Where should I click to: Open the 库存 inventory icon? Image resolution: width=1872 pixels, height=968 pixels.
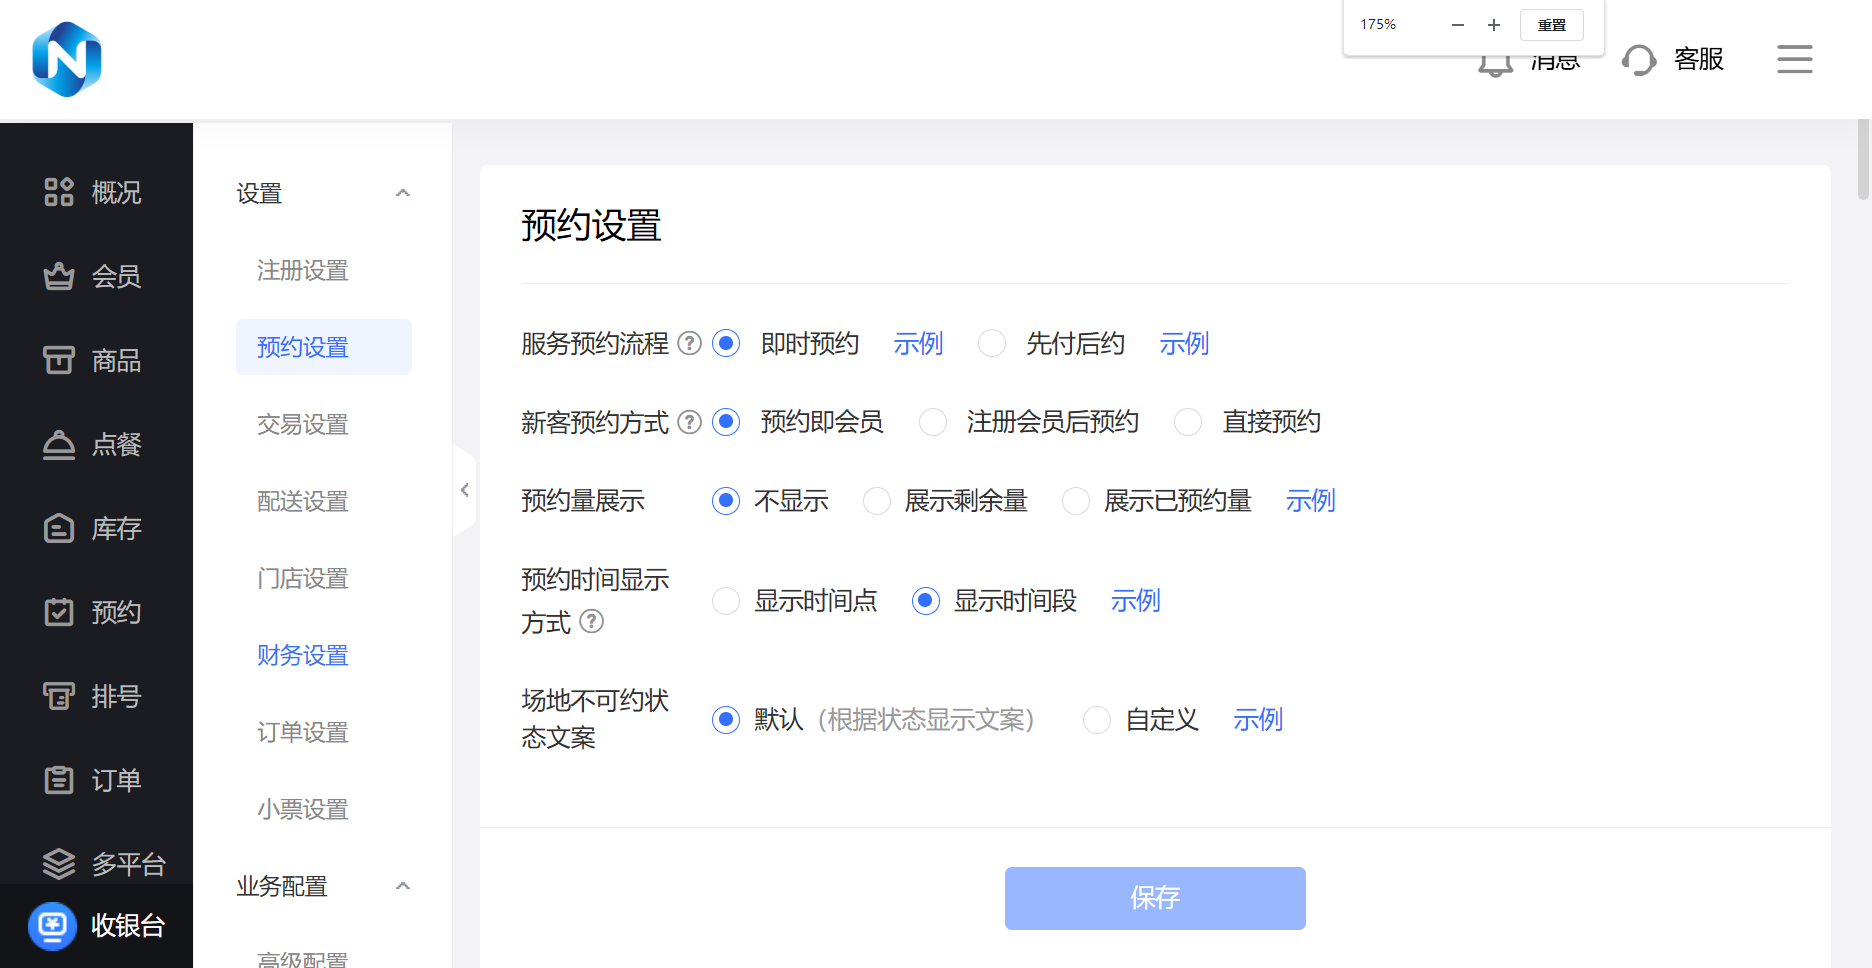[x=59, y=528]
